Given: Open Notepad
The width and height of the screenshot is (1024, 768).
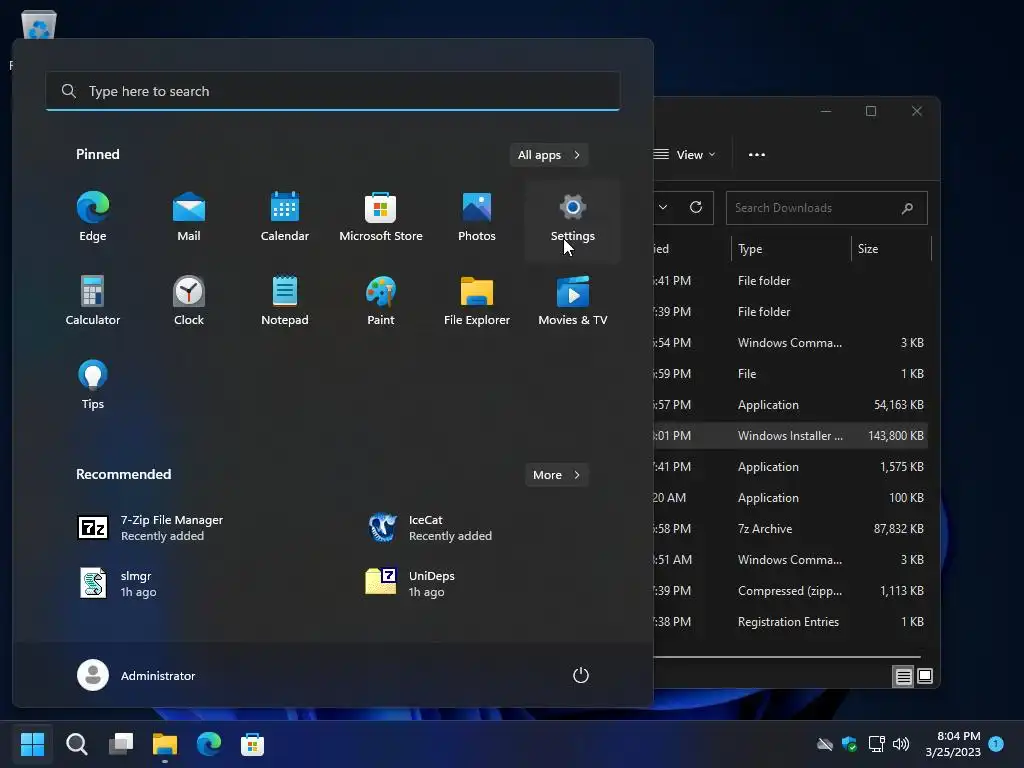Looking at the screenshot, I should click(285, 301).
